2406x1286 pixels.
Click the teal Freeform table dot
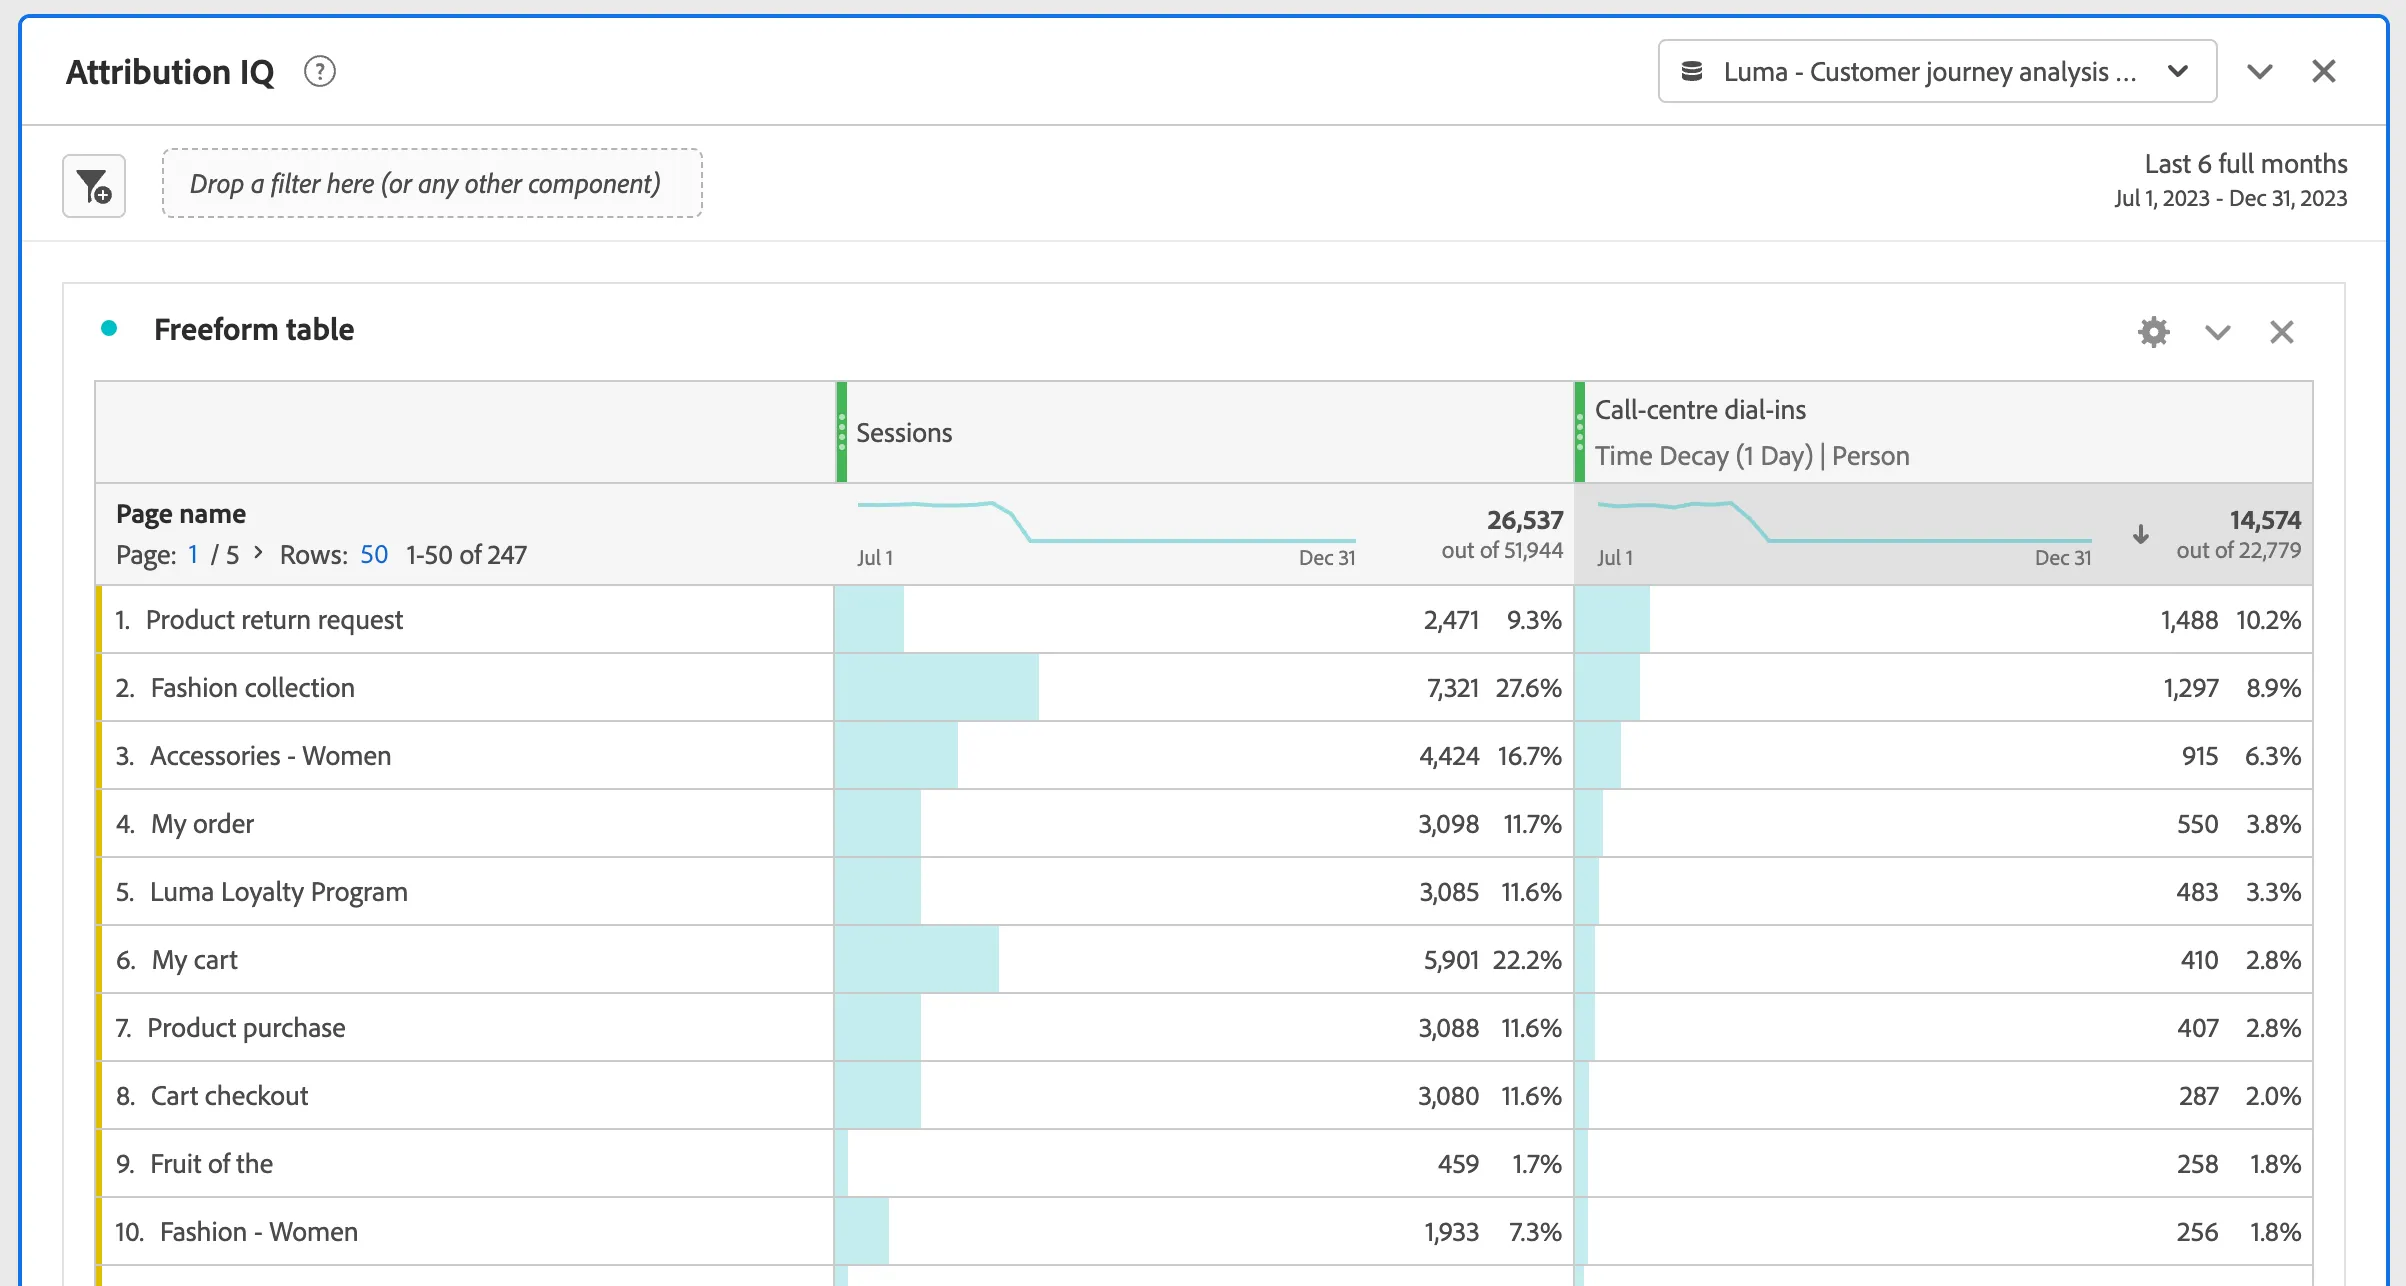point(109,328)
